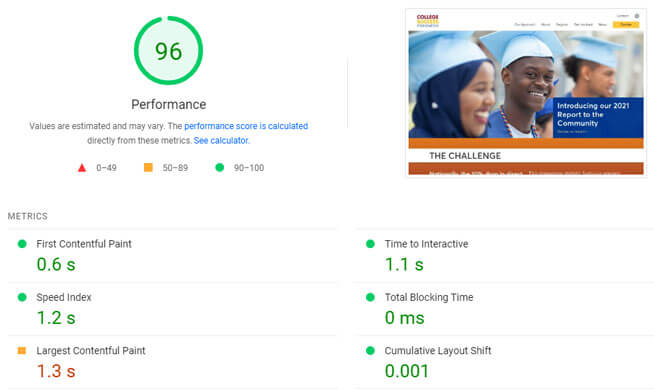Select the 'First Contentful Paint' metric label
The width and height of the screenshot is (654, 390).
[x=84, y=244]
